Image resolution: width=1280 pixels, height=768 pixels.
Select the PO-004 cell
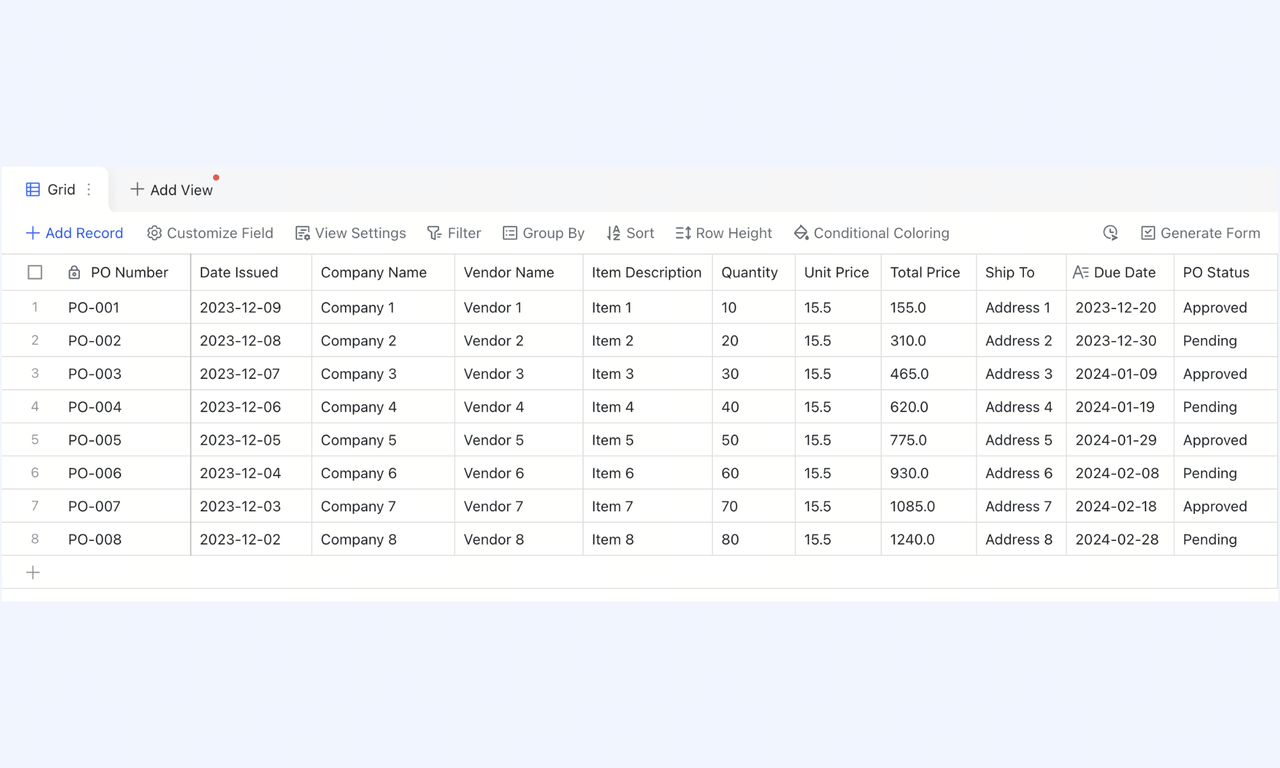[124, 407]
